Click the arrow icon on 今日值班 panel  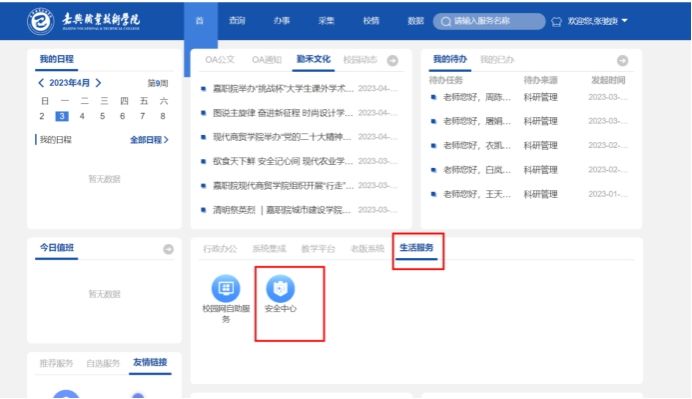(x=168, y=249)
